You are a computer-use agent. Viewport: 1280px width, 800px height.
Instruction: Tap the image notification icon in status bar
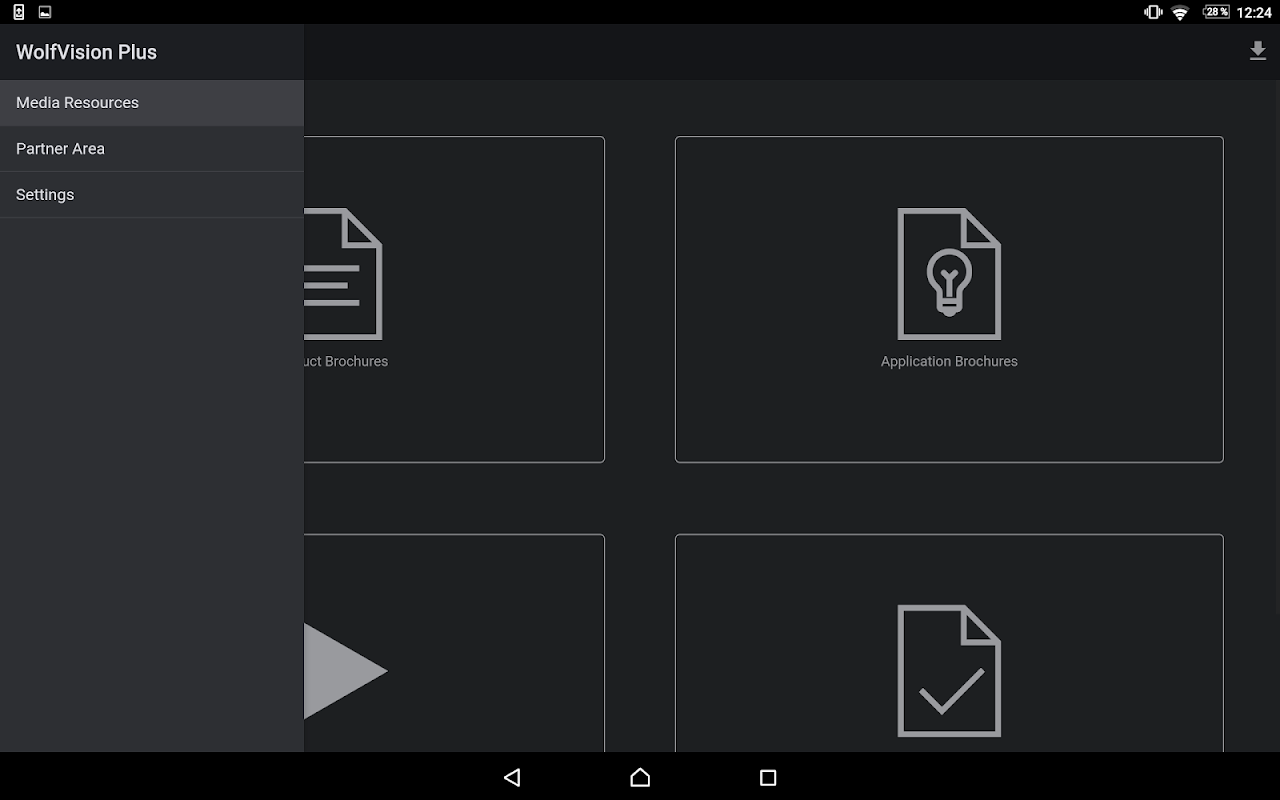[45, 13]
